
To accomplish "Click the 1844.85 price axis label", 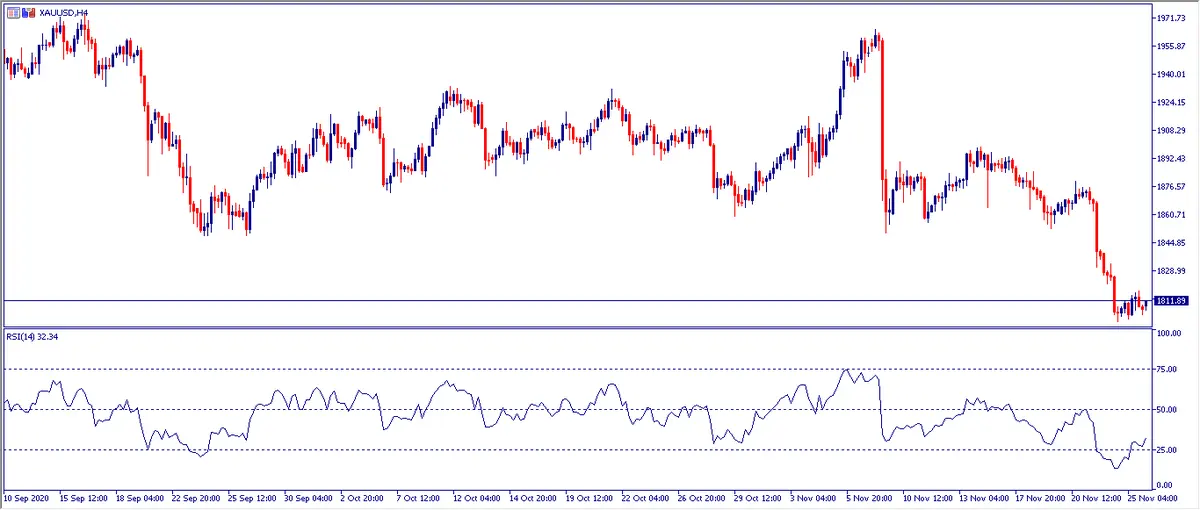I will [1170, 242].
